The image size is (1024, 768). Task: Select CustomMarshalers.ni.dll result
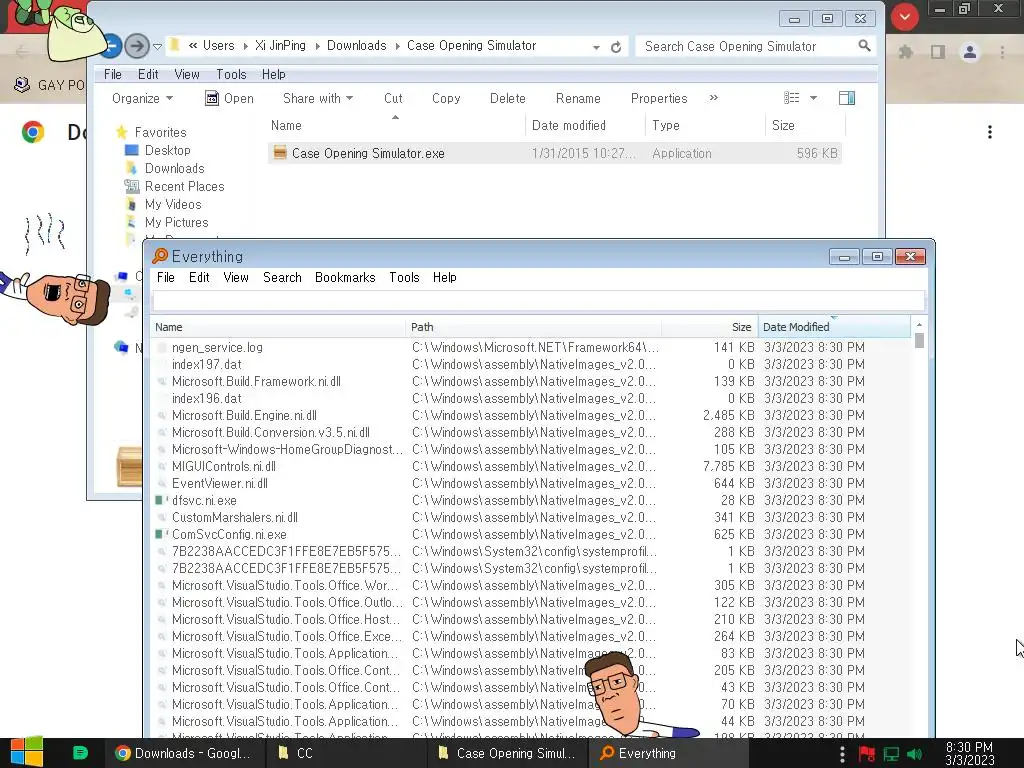click(x=235, y=517)
